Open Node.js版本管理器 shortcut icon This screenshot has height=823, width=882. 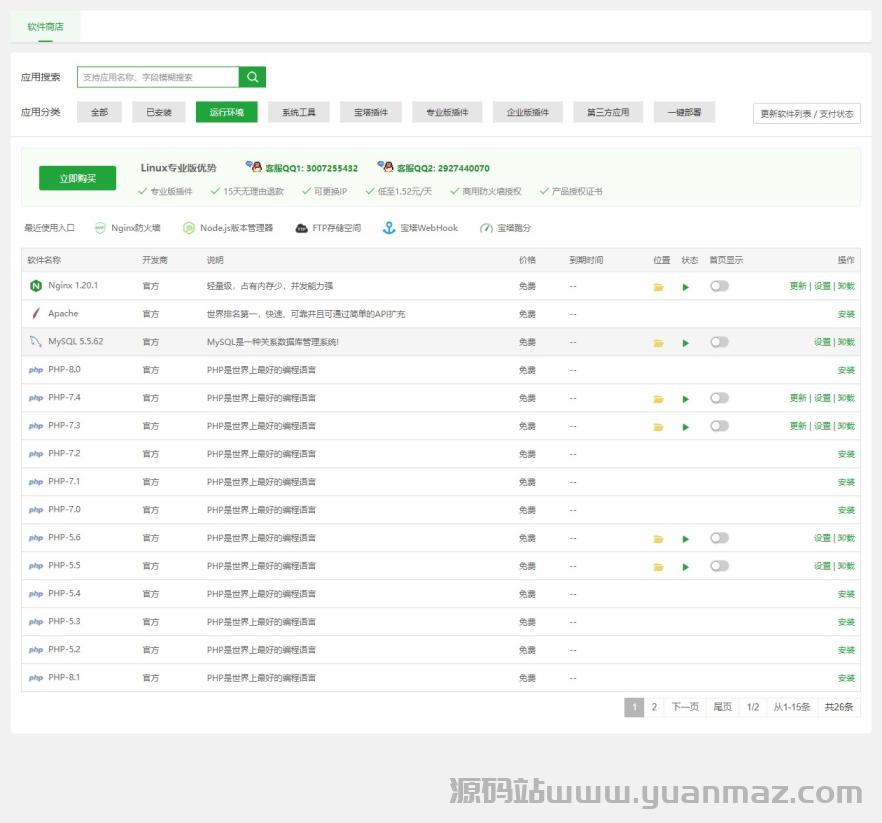[188, 228]
